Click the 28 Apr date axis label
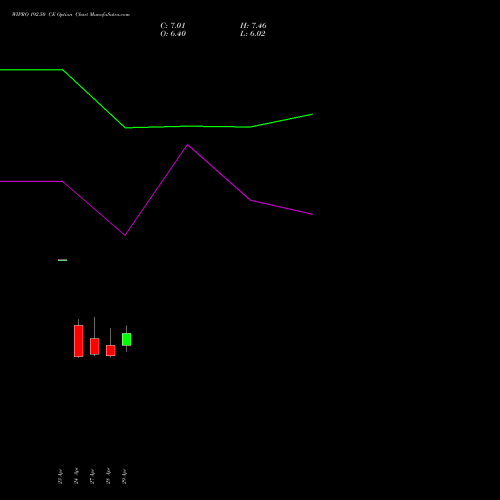Viewport: 500px width, 500px height. click(108, 476)
